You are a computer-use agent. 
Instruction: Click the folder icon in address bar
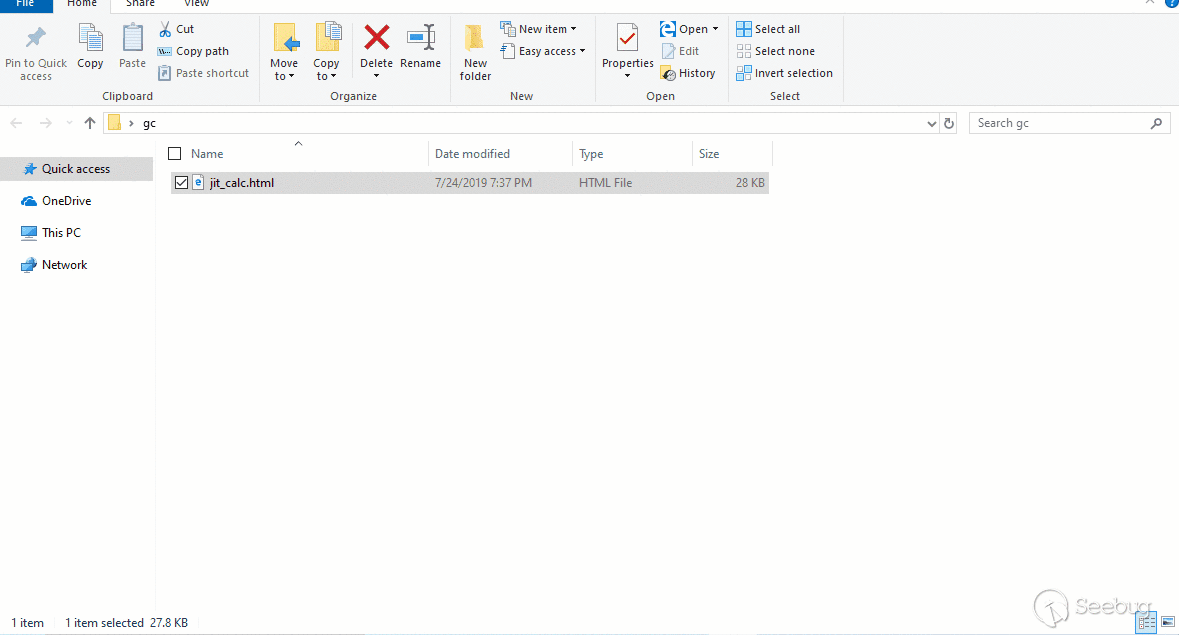pyautogui.click(x=114, y=122)
